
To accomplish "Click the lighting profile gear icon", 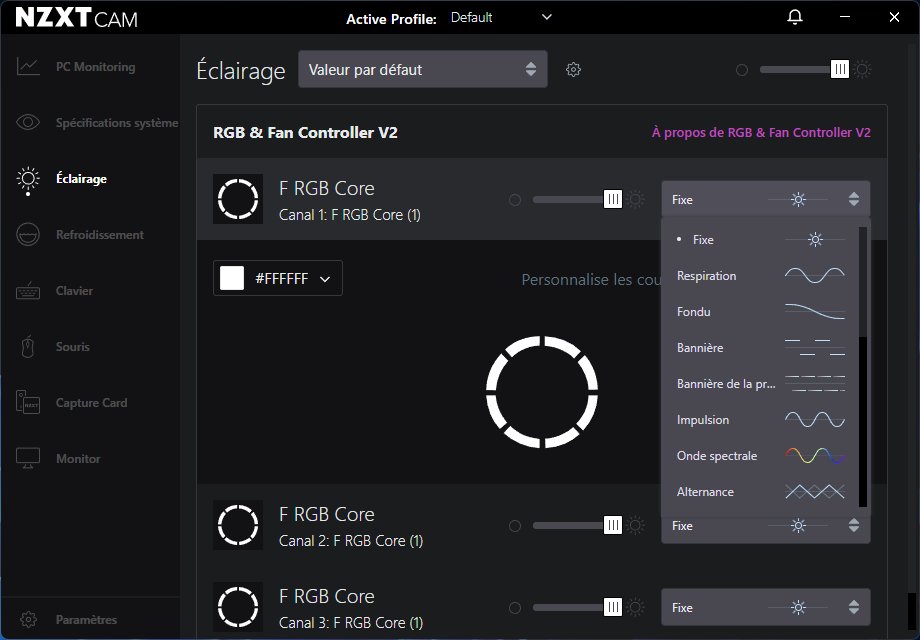I will click(573, 69).
